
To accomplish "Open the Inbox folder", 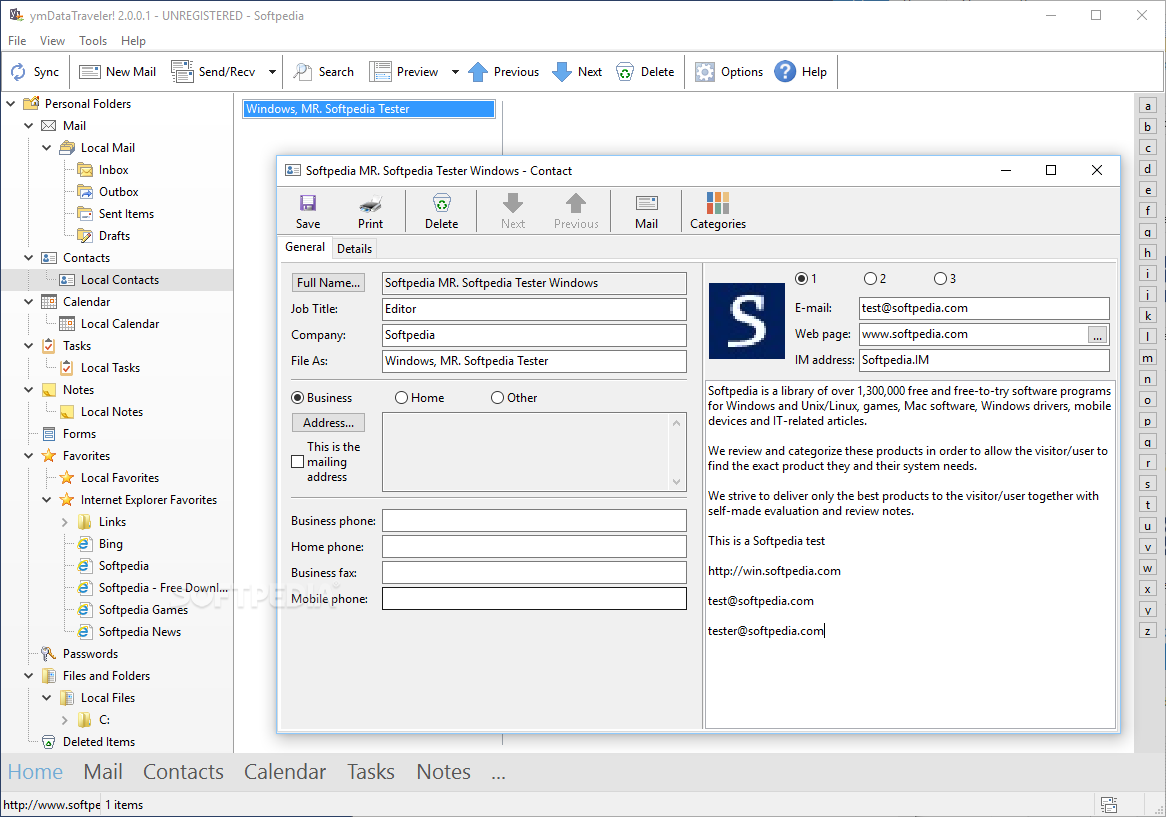I will pos(114,170).
